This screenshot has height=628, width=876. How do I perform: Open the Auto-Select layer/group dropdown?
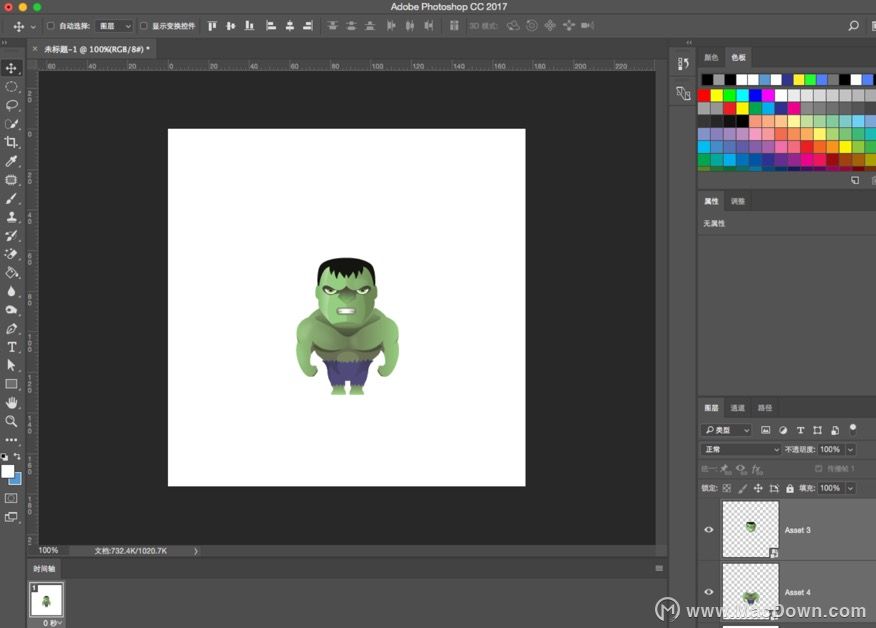113,26
